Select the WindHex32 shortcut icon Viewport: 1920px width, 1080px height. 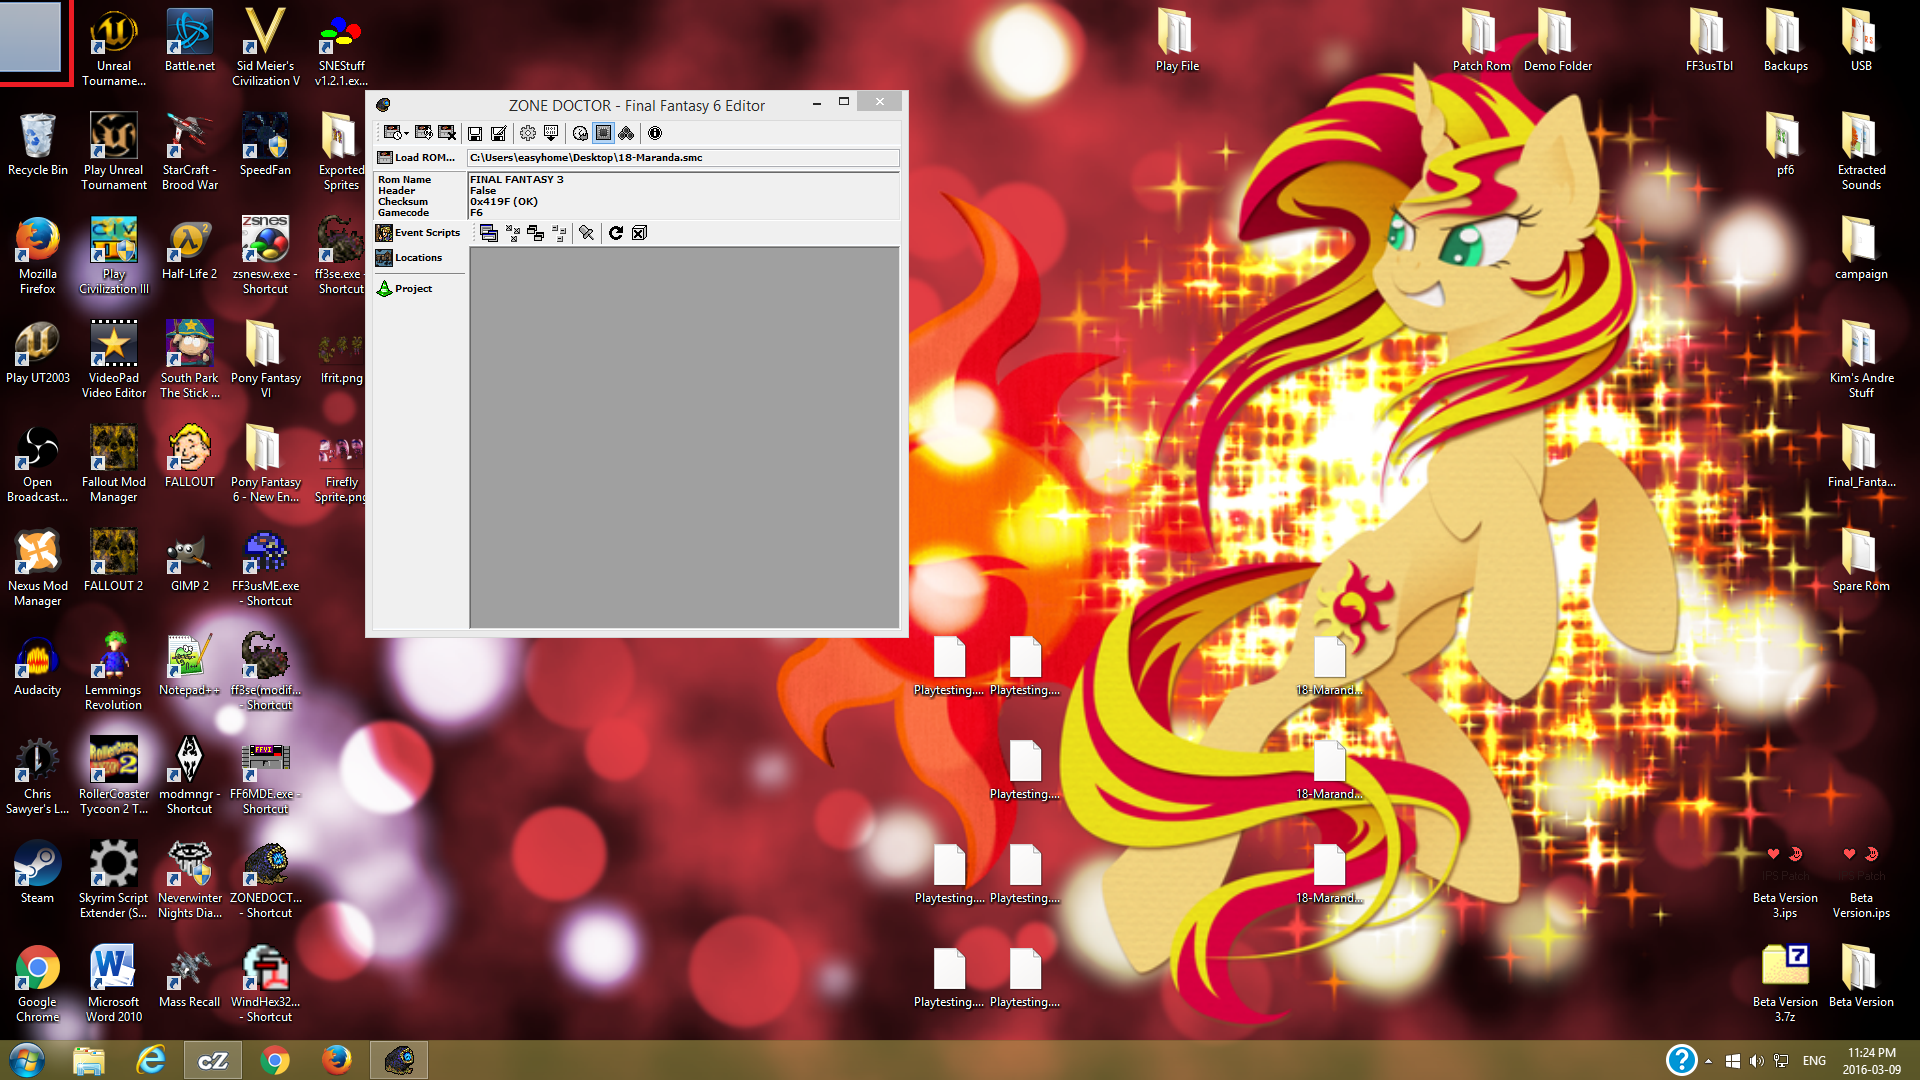(266, 986)
